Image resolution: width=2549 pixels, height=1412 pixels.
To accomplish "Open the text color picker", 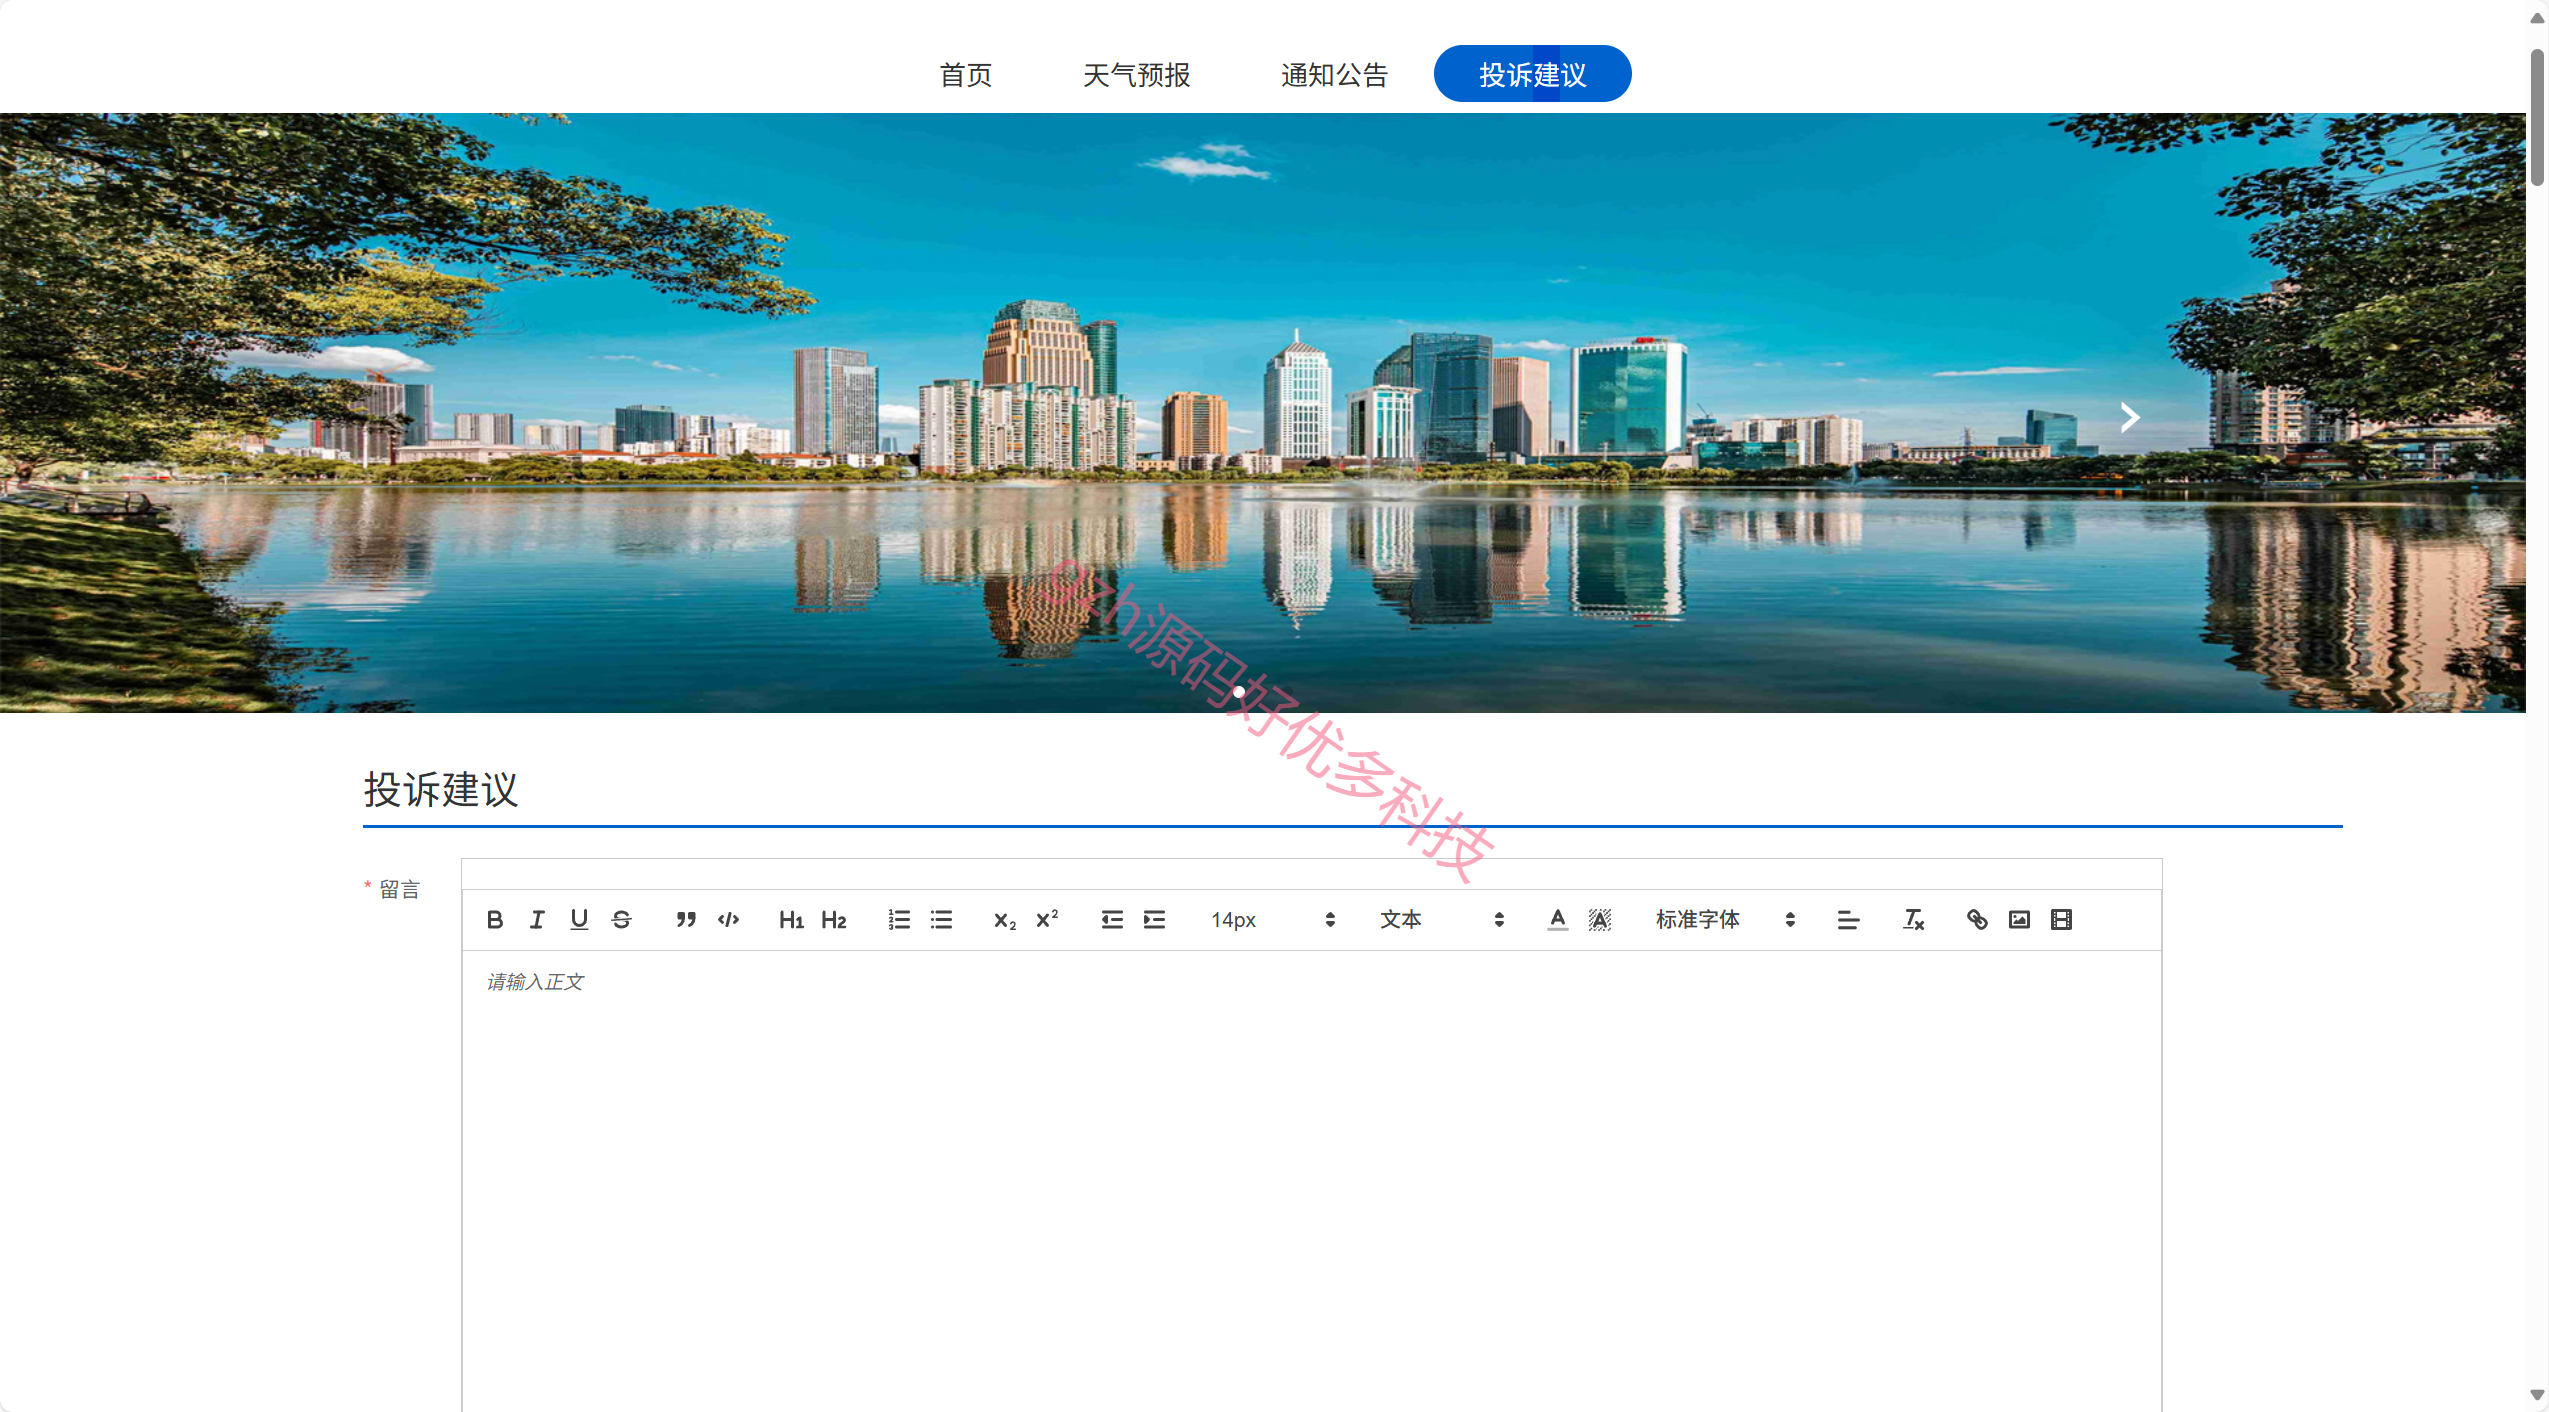I will [x=1558, y=920].
